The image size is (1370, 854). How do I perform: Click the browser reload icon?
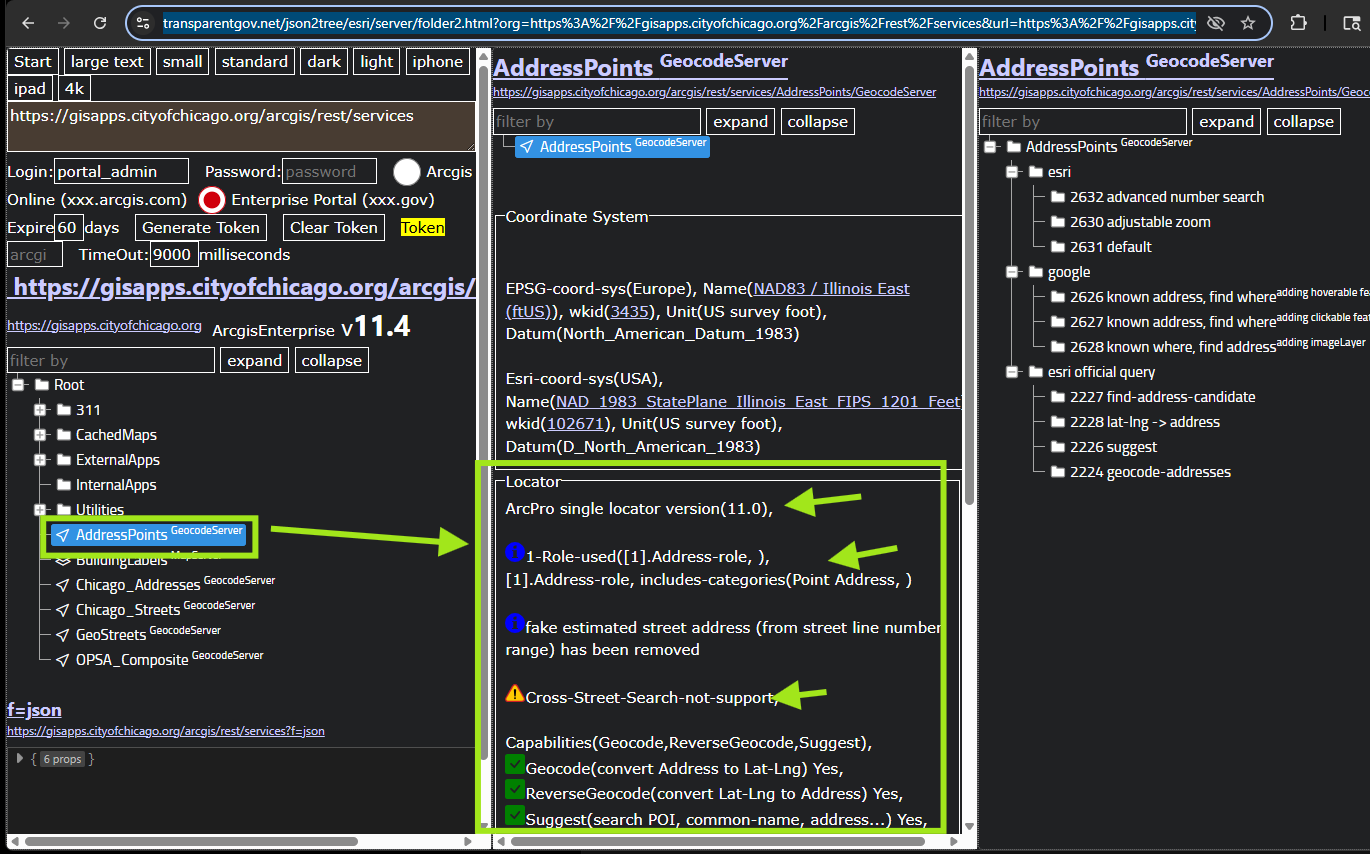(100, 23)
